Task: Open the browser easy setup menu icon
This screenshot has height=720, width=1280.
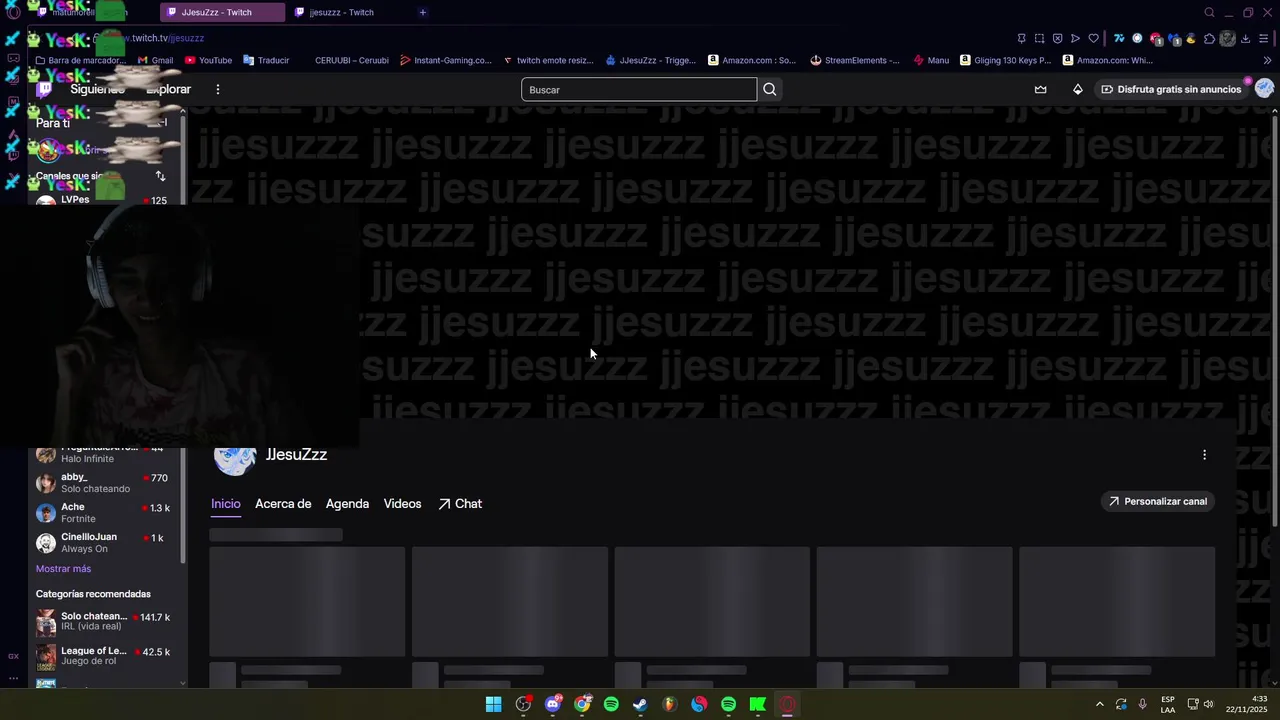Action: click(1264, 38)
